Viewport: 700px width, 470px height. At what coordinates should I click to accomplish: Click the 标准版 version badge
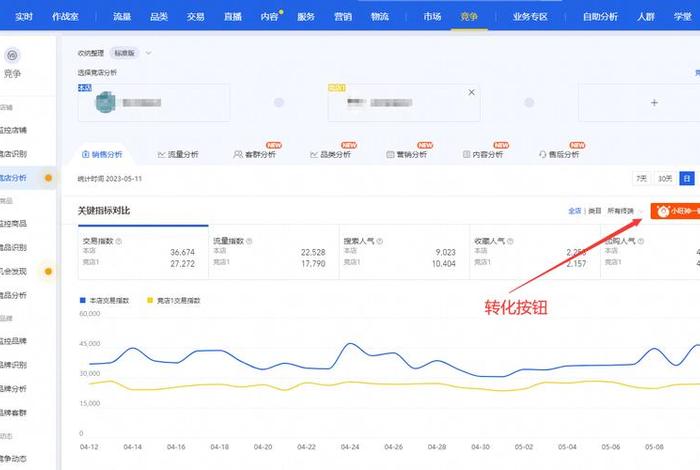click(124, 53)
